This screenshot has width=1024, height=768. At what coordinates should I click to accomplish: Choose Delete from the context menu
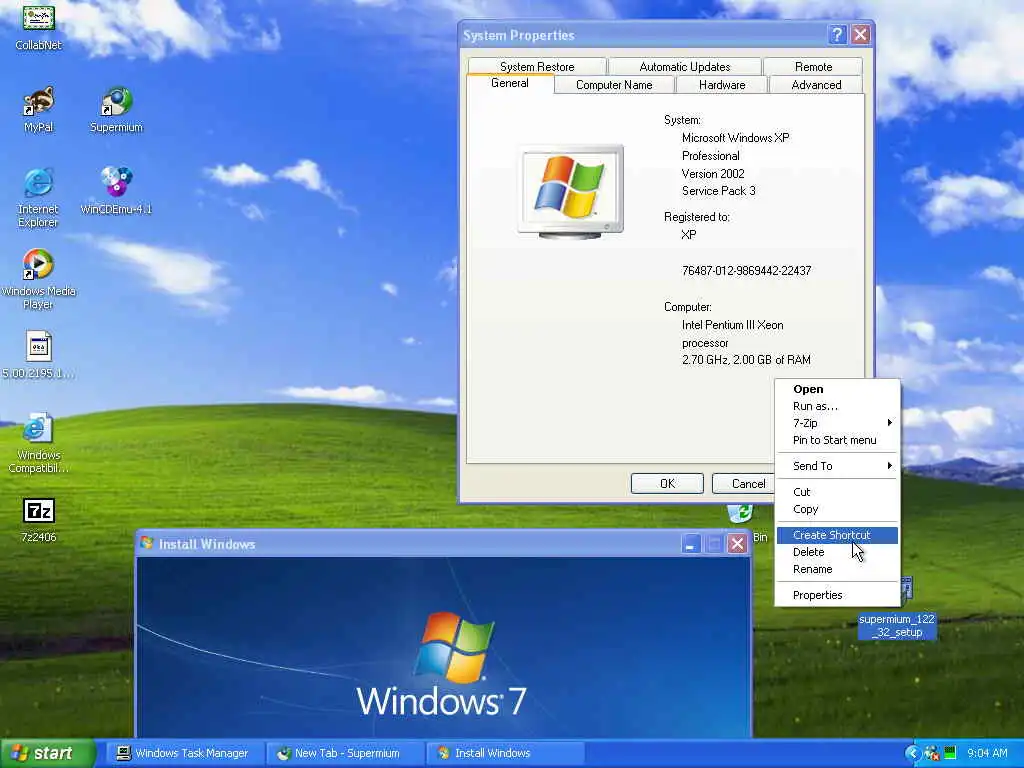(x=837, y=552)
